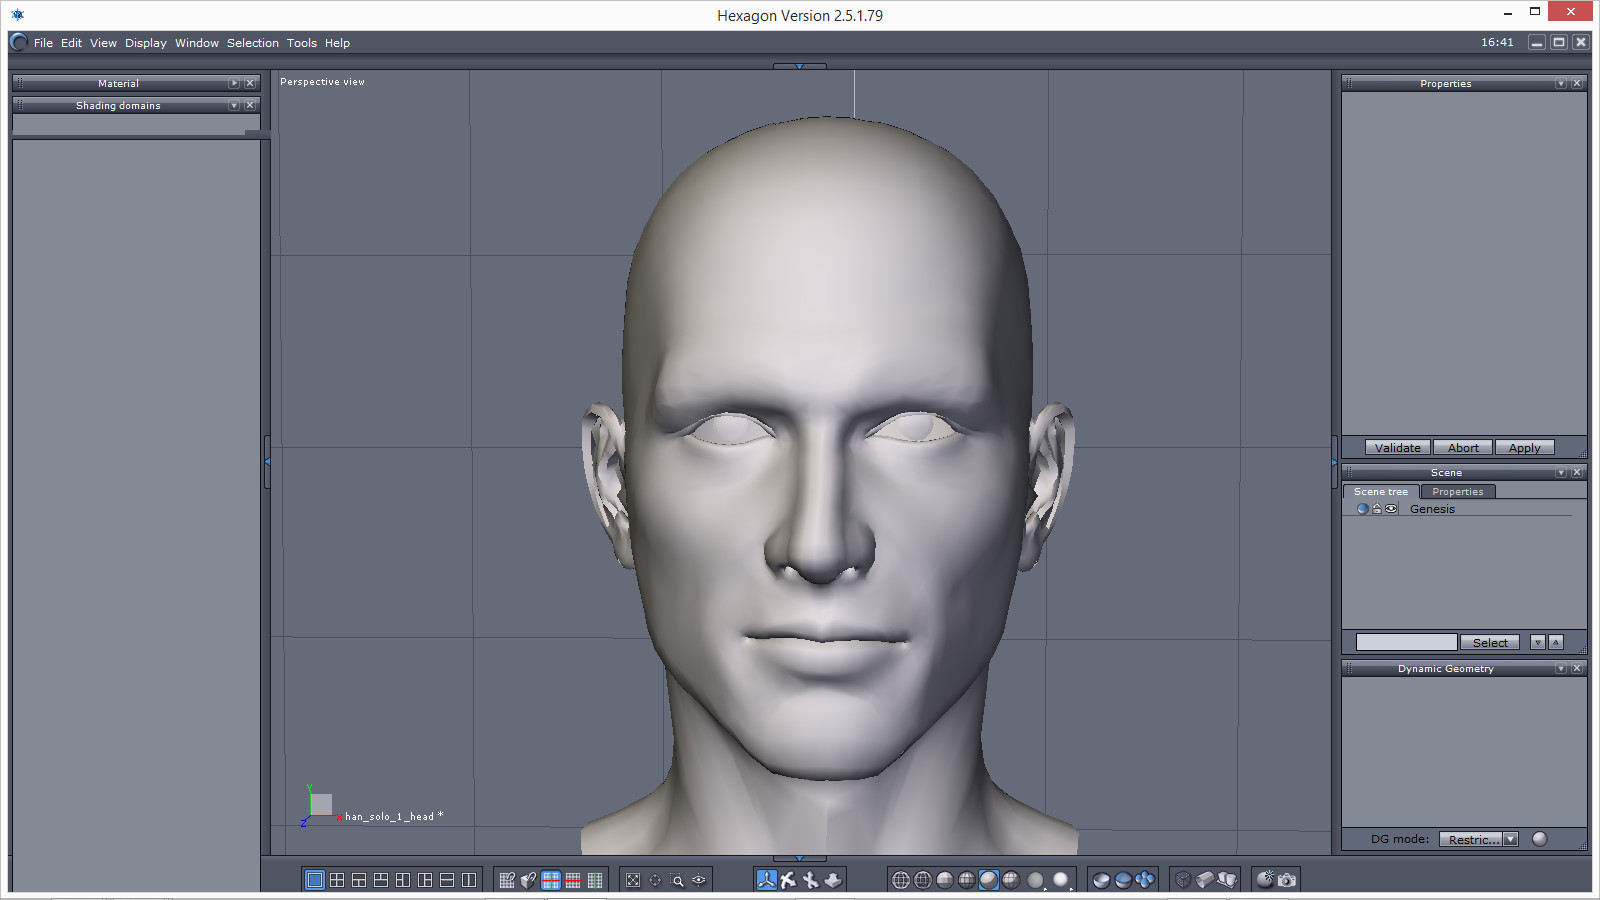The width and height of the screenshot is (1600, 900).
Task: Click the dotted cube bounding box icon
Action: pos(1183,880)
